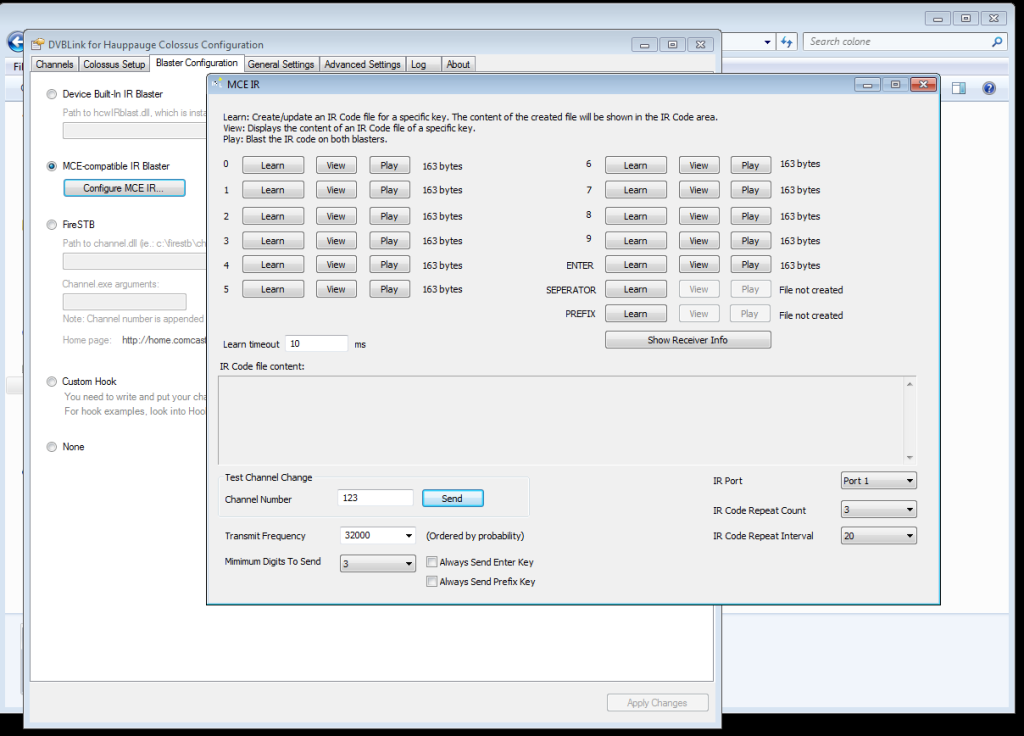
Task: Click the "163 bytes" label for key 0
Action: tap(442, 167)
